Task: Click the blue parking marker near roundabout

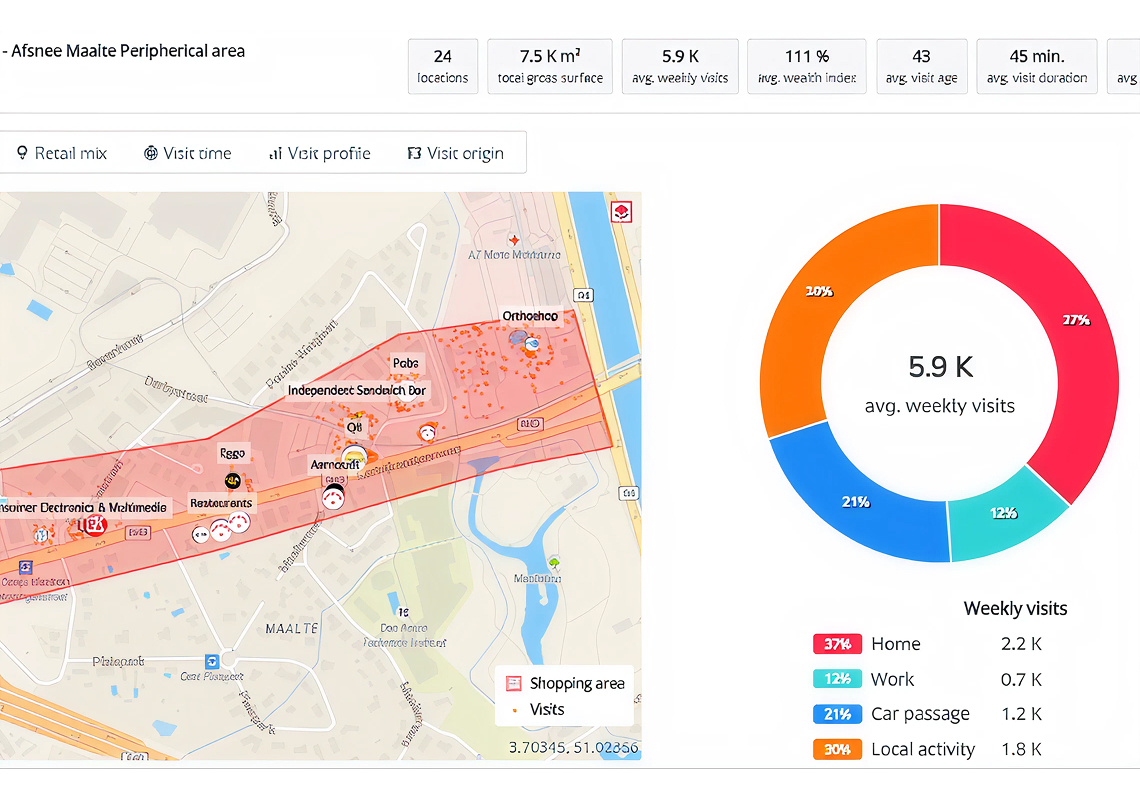Action: 211,661
